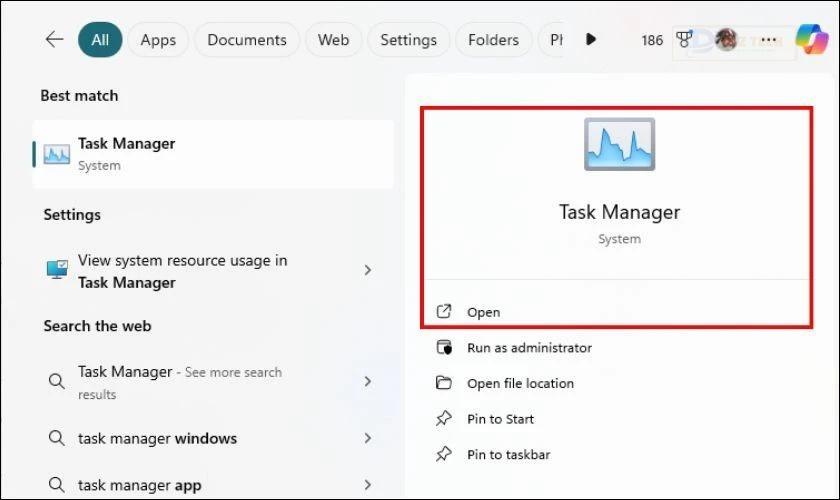Click the Open file location folder icon
This screenshot has width=840, height=500.
tap(444, 383)
